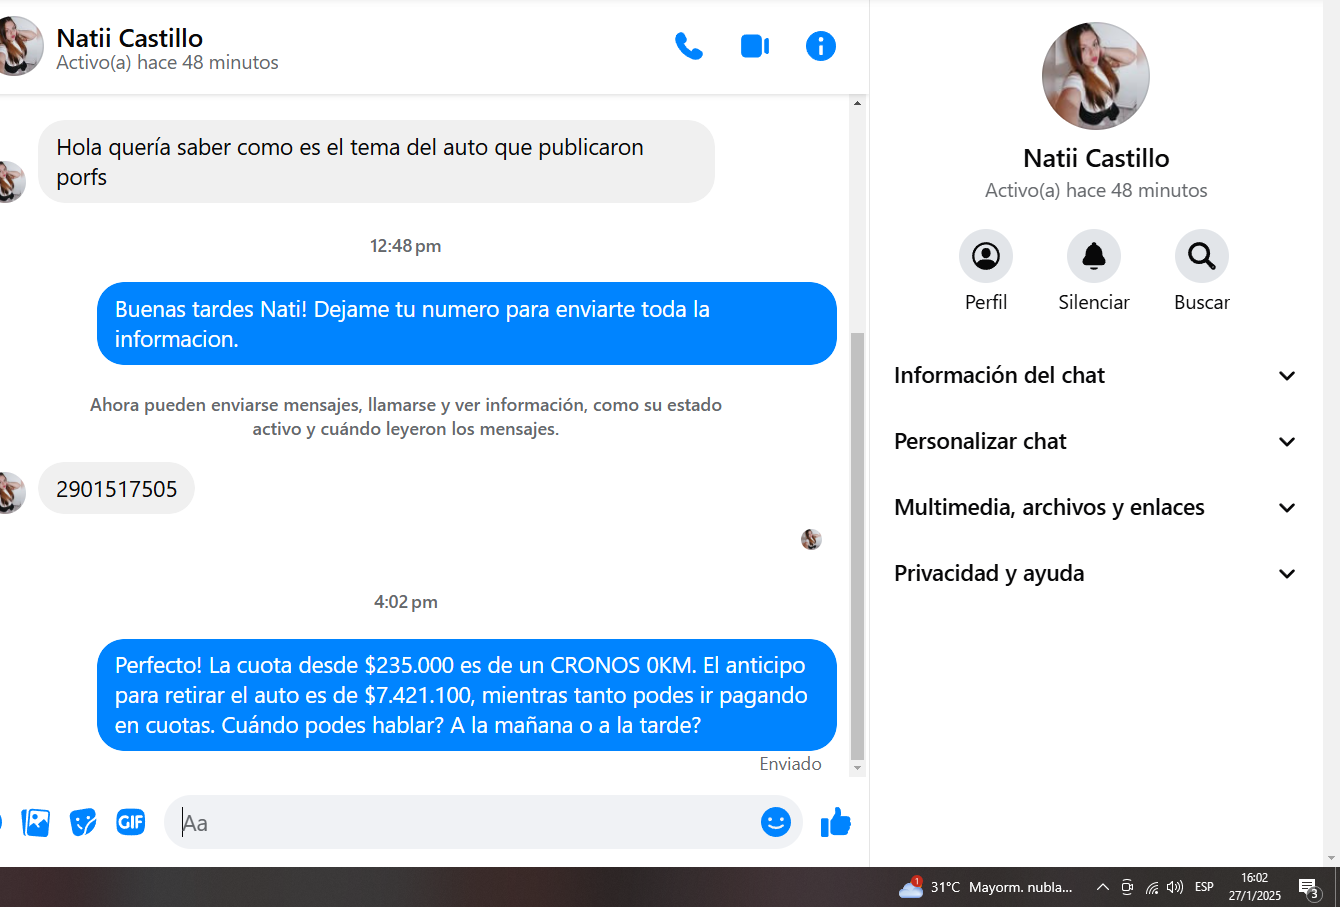This screenshot has width=1340, height=907.
Task: Open the volume control in tray
Action: [1176, 887]
